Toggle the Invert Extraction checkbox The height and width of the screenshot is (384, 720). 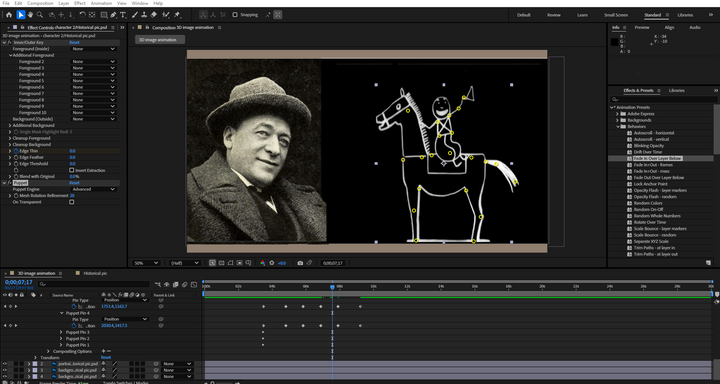(72, 170)
